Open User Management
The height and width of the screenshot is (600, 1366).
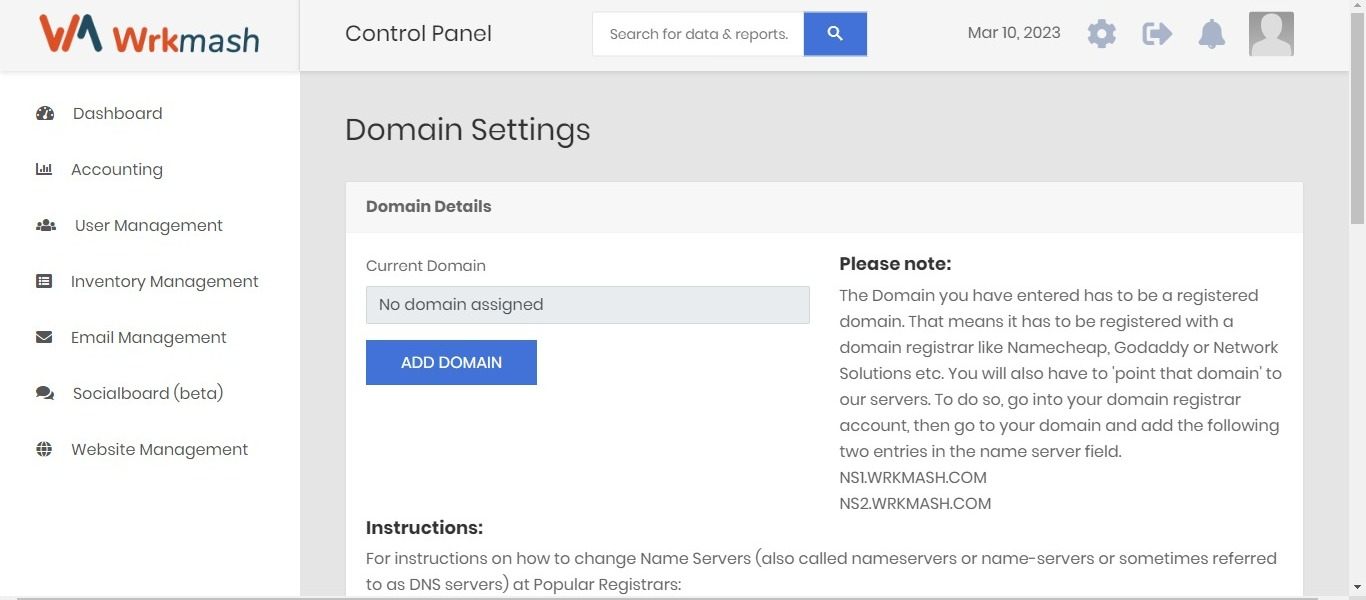pyautogui.click(x=148, y=225)
